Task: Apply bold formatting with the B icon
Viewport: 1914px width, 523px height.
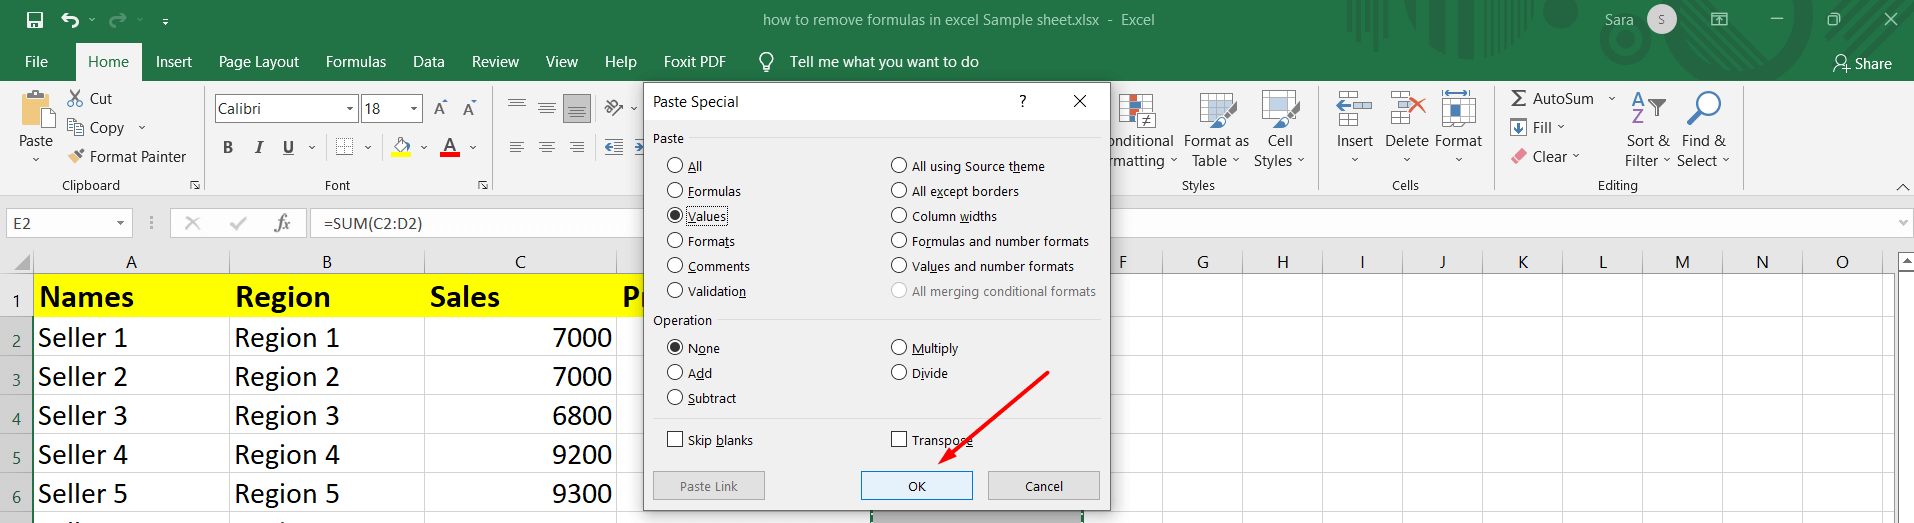Action: (228, 147)
